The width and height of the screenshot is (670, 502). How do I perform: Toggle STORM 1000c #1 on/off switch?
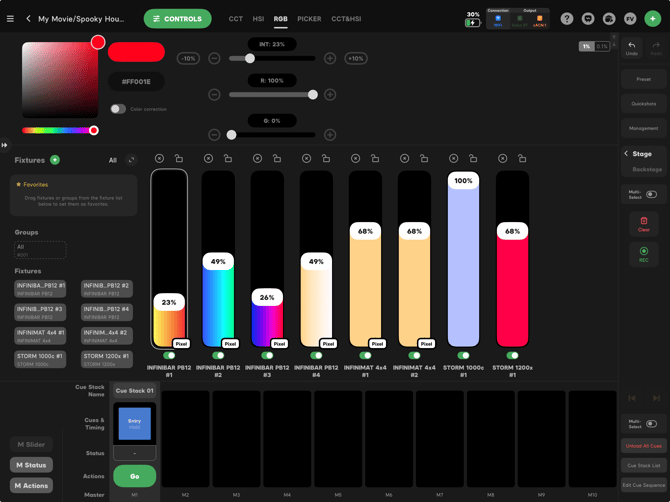pos(463,355)
